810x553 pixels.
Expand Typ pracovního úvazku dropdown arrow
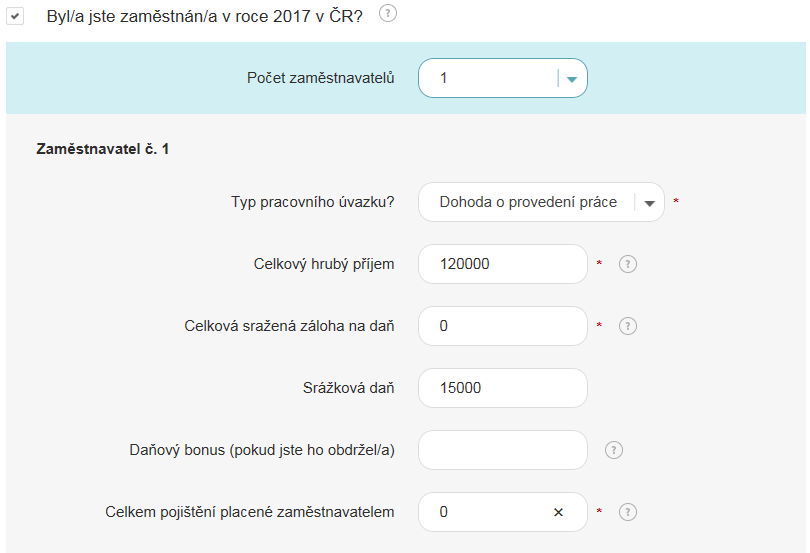pyautogui.click(x=650, y=202)
